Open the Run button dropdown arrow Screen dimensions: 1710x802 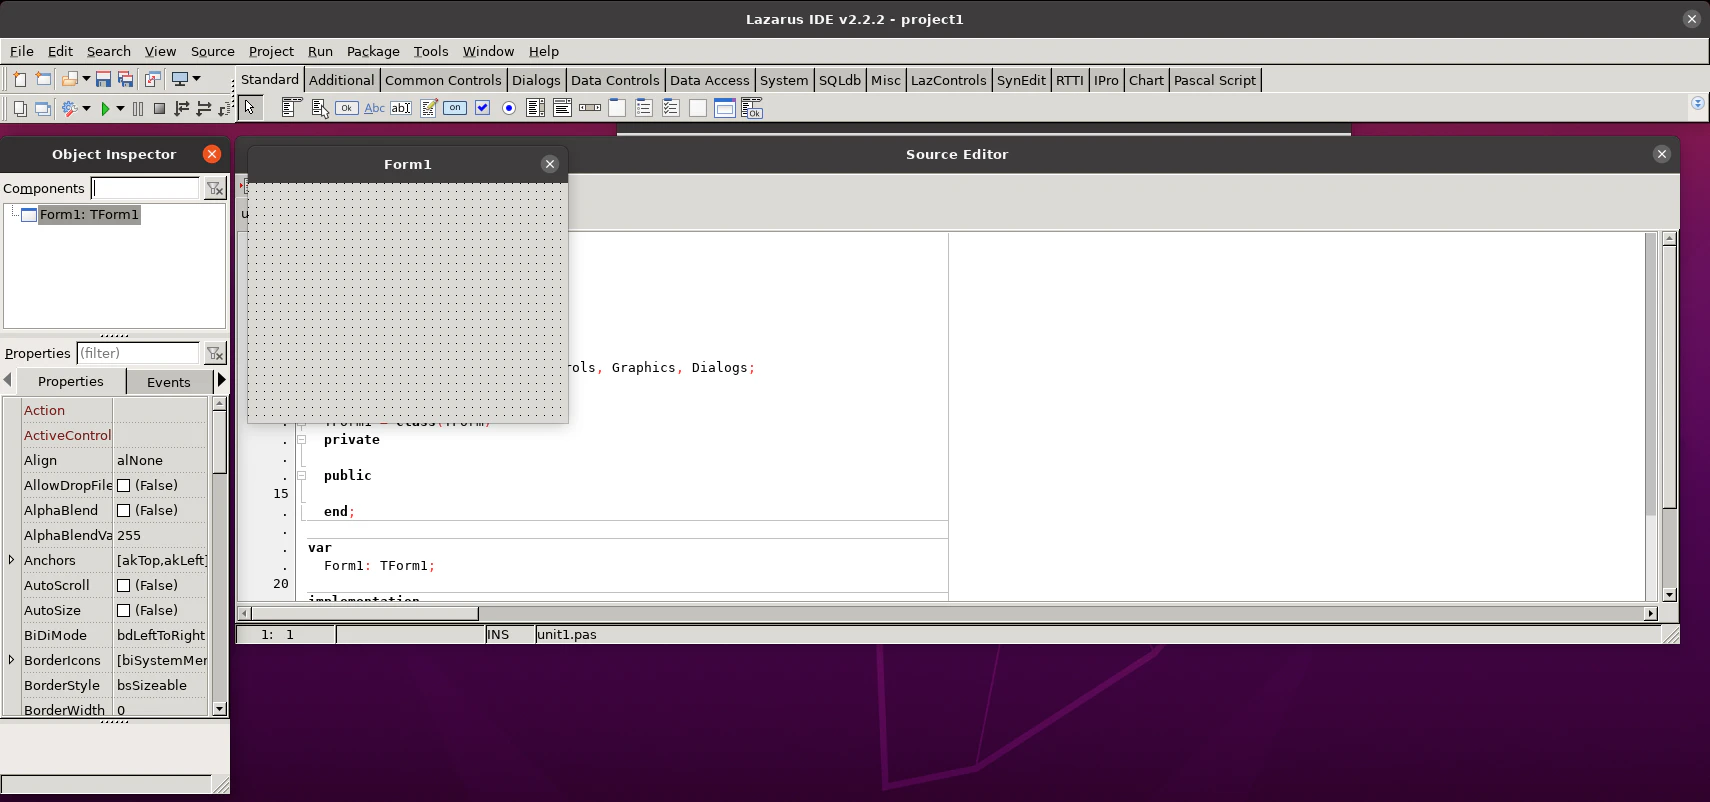click(x=120, y=108)
